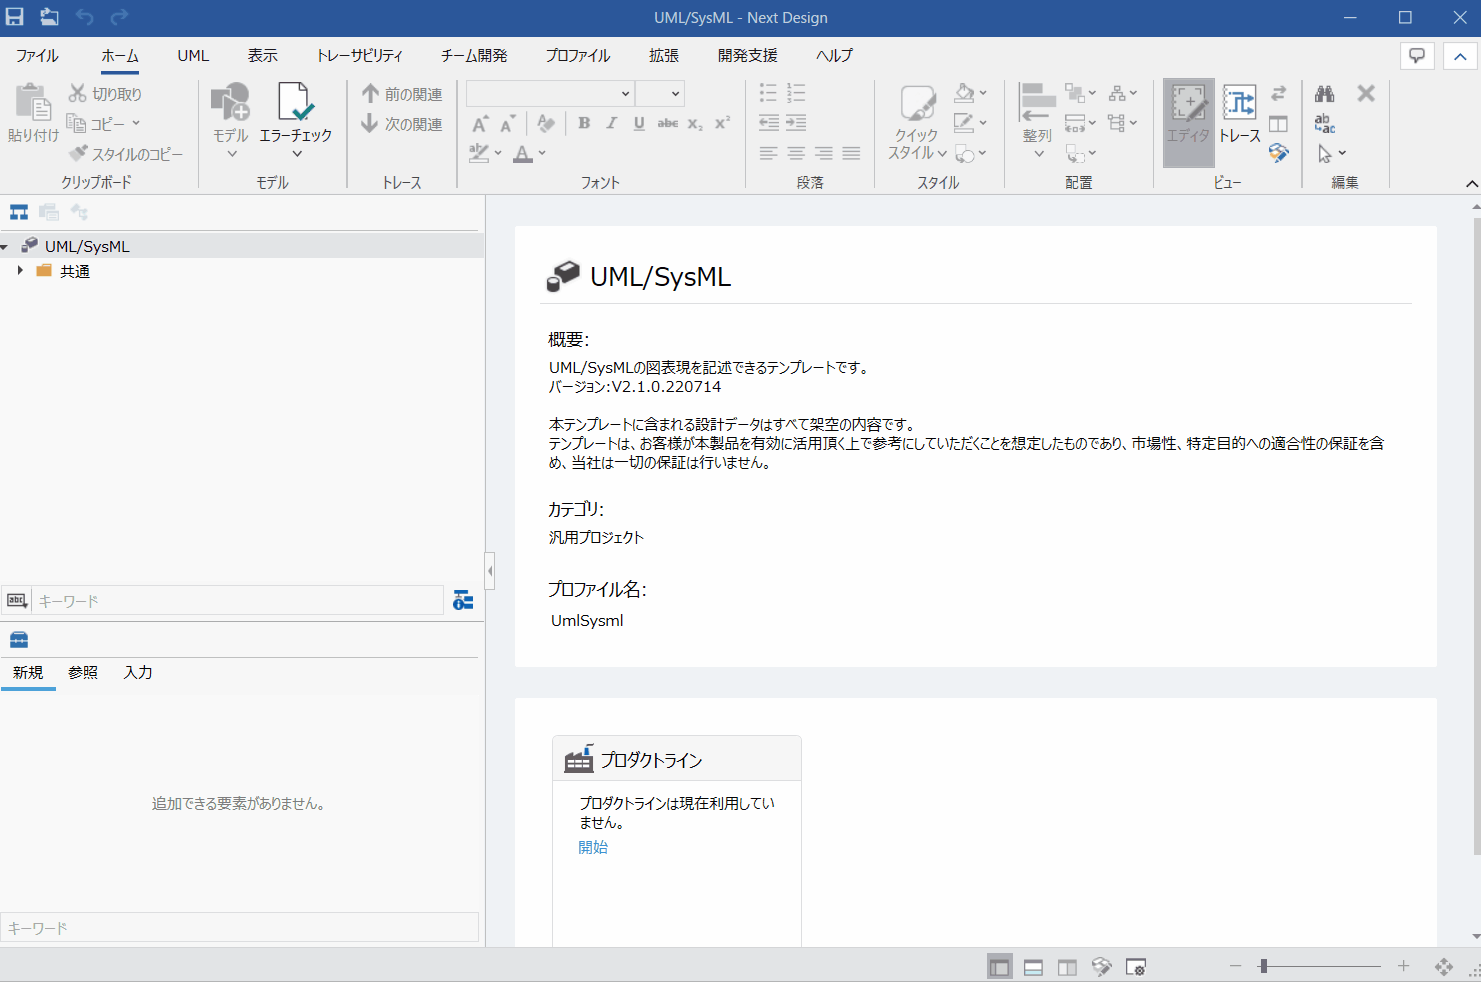Viewport: 1481px width, 982px height.
Task: Open the font color dropdown arrow
Action: point(542,153)
